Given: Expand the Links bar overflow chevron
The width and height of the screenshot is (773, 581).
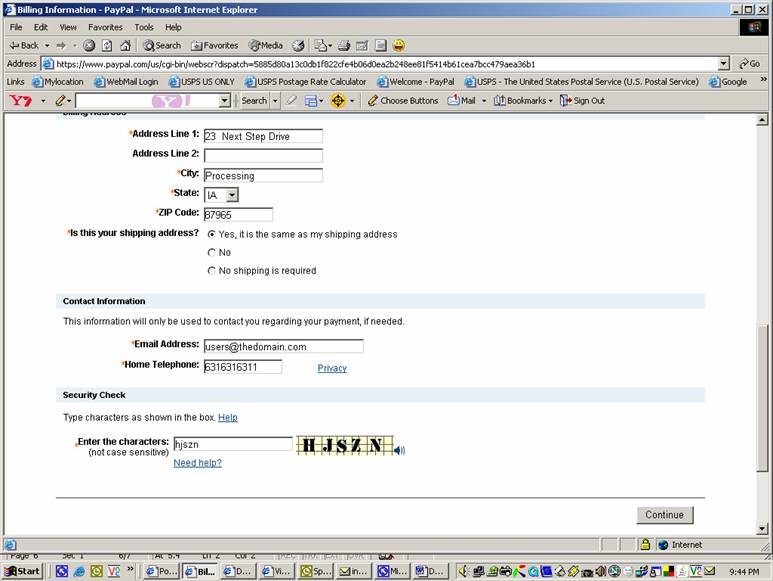Looking at the screenshot, I should [764, 80].
